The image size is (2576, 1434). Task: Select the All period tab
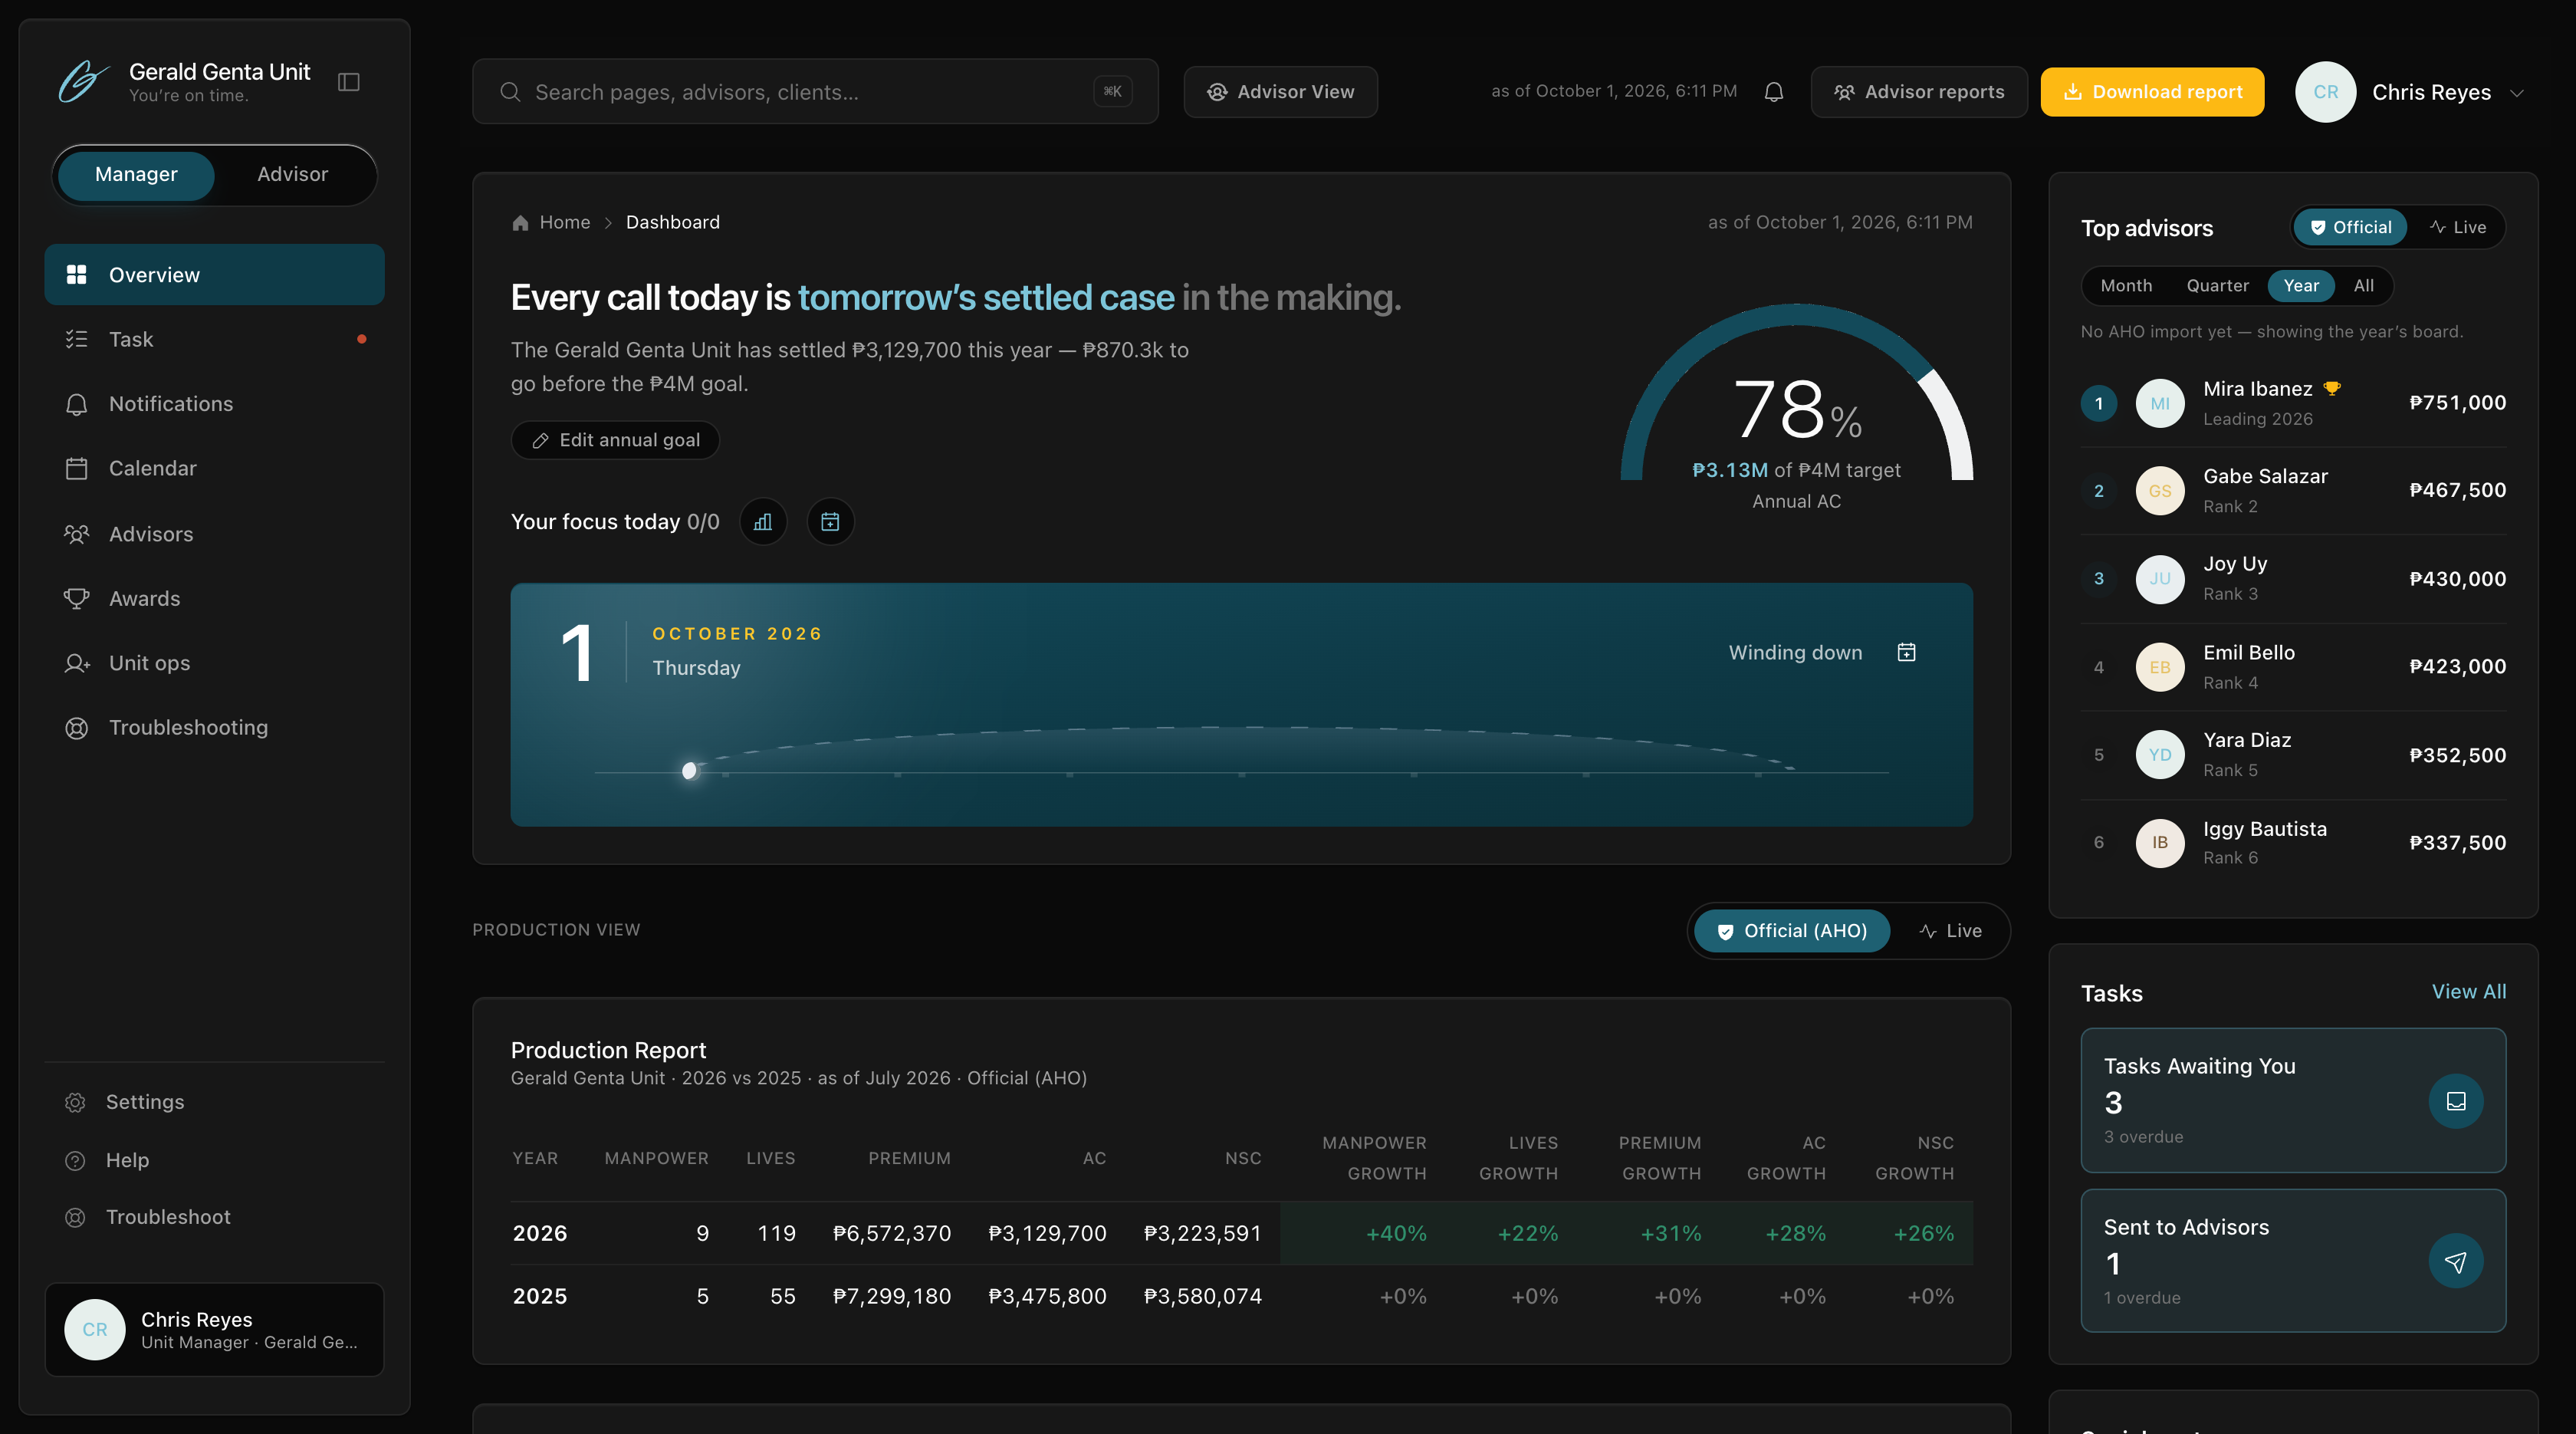pyautogui.click(x=2363, y=286)
